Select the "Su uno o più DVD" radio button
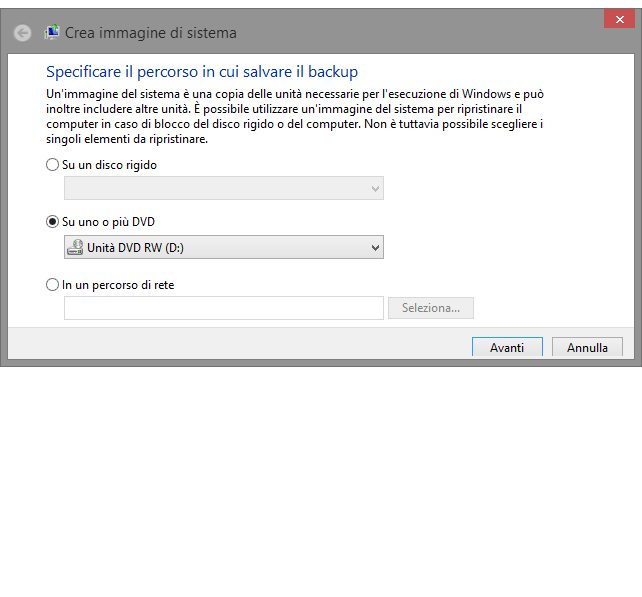This screenshot has height=597, width=642. point(53,222)
